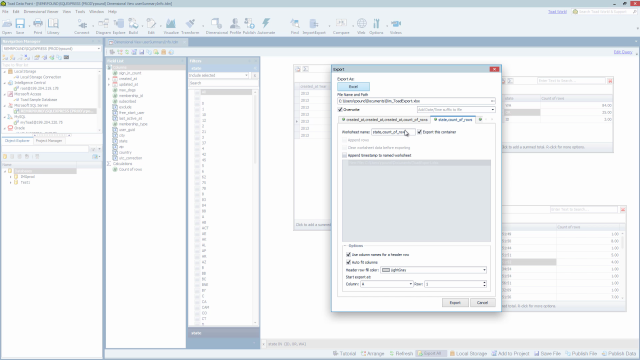
Task: Click the Web globe icon
Action: coord(361,26)
